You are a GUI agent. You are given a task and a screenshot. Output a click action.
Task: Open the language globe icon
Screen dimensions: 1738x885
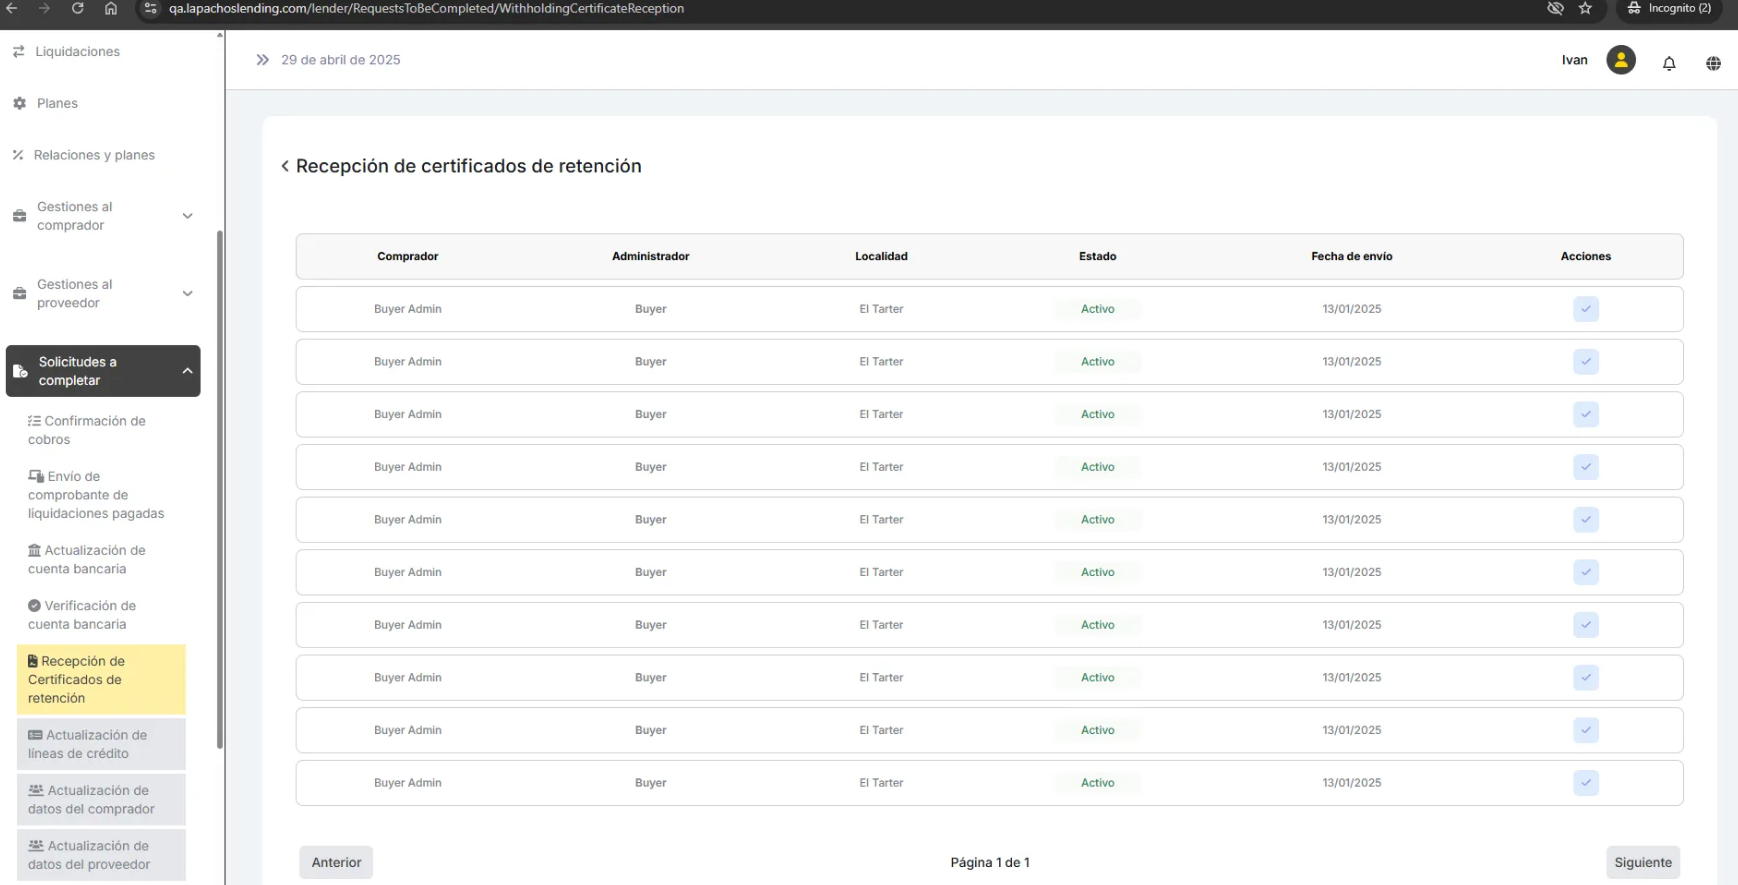click(1713, 63)
